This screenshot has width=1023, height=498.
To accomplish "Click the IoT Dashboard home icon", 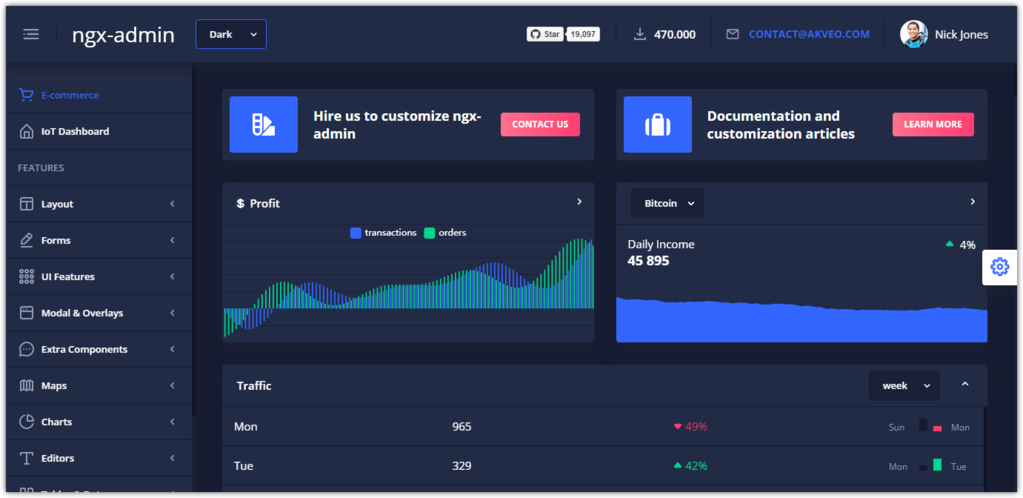I will point(27,132).
